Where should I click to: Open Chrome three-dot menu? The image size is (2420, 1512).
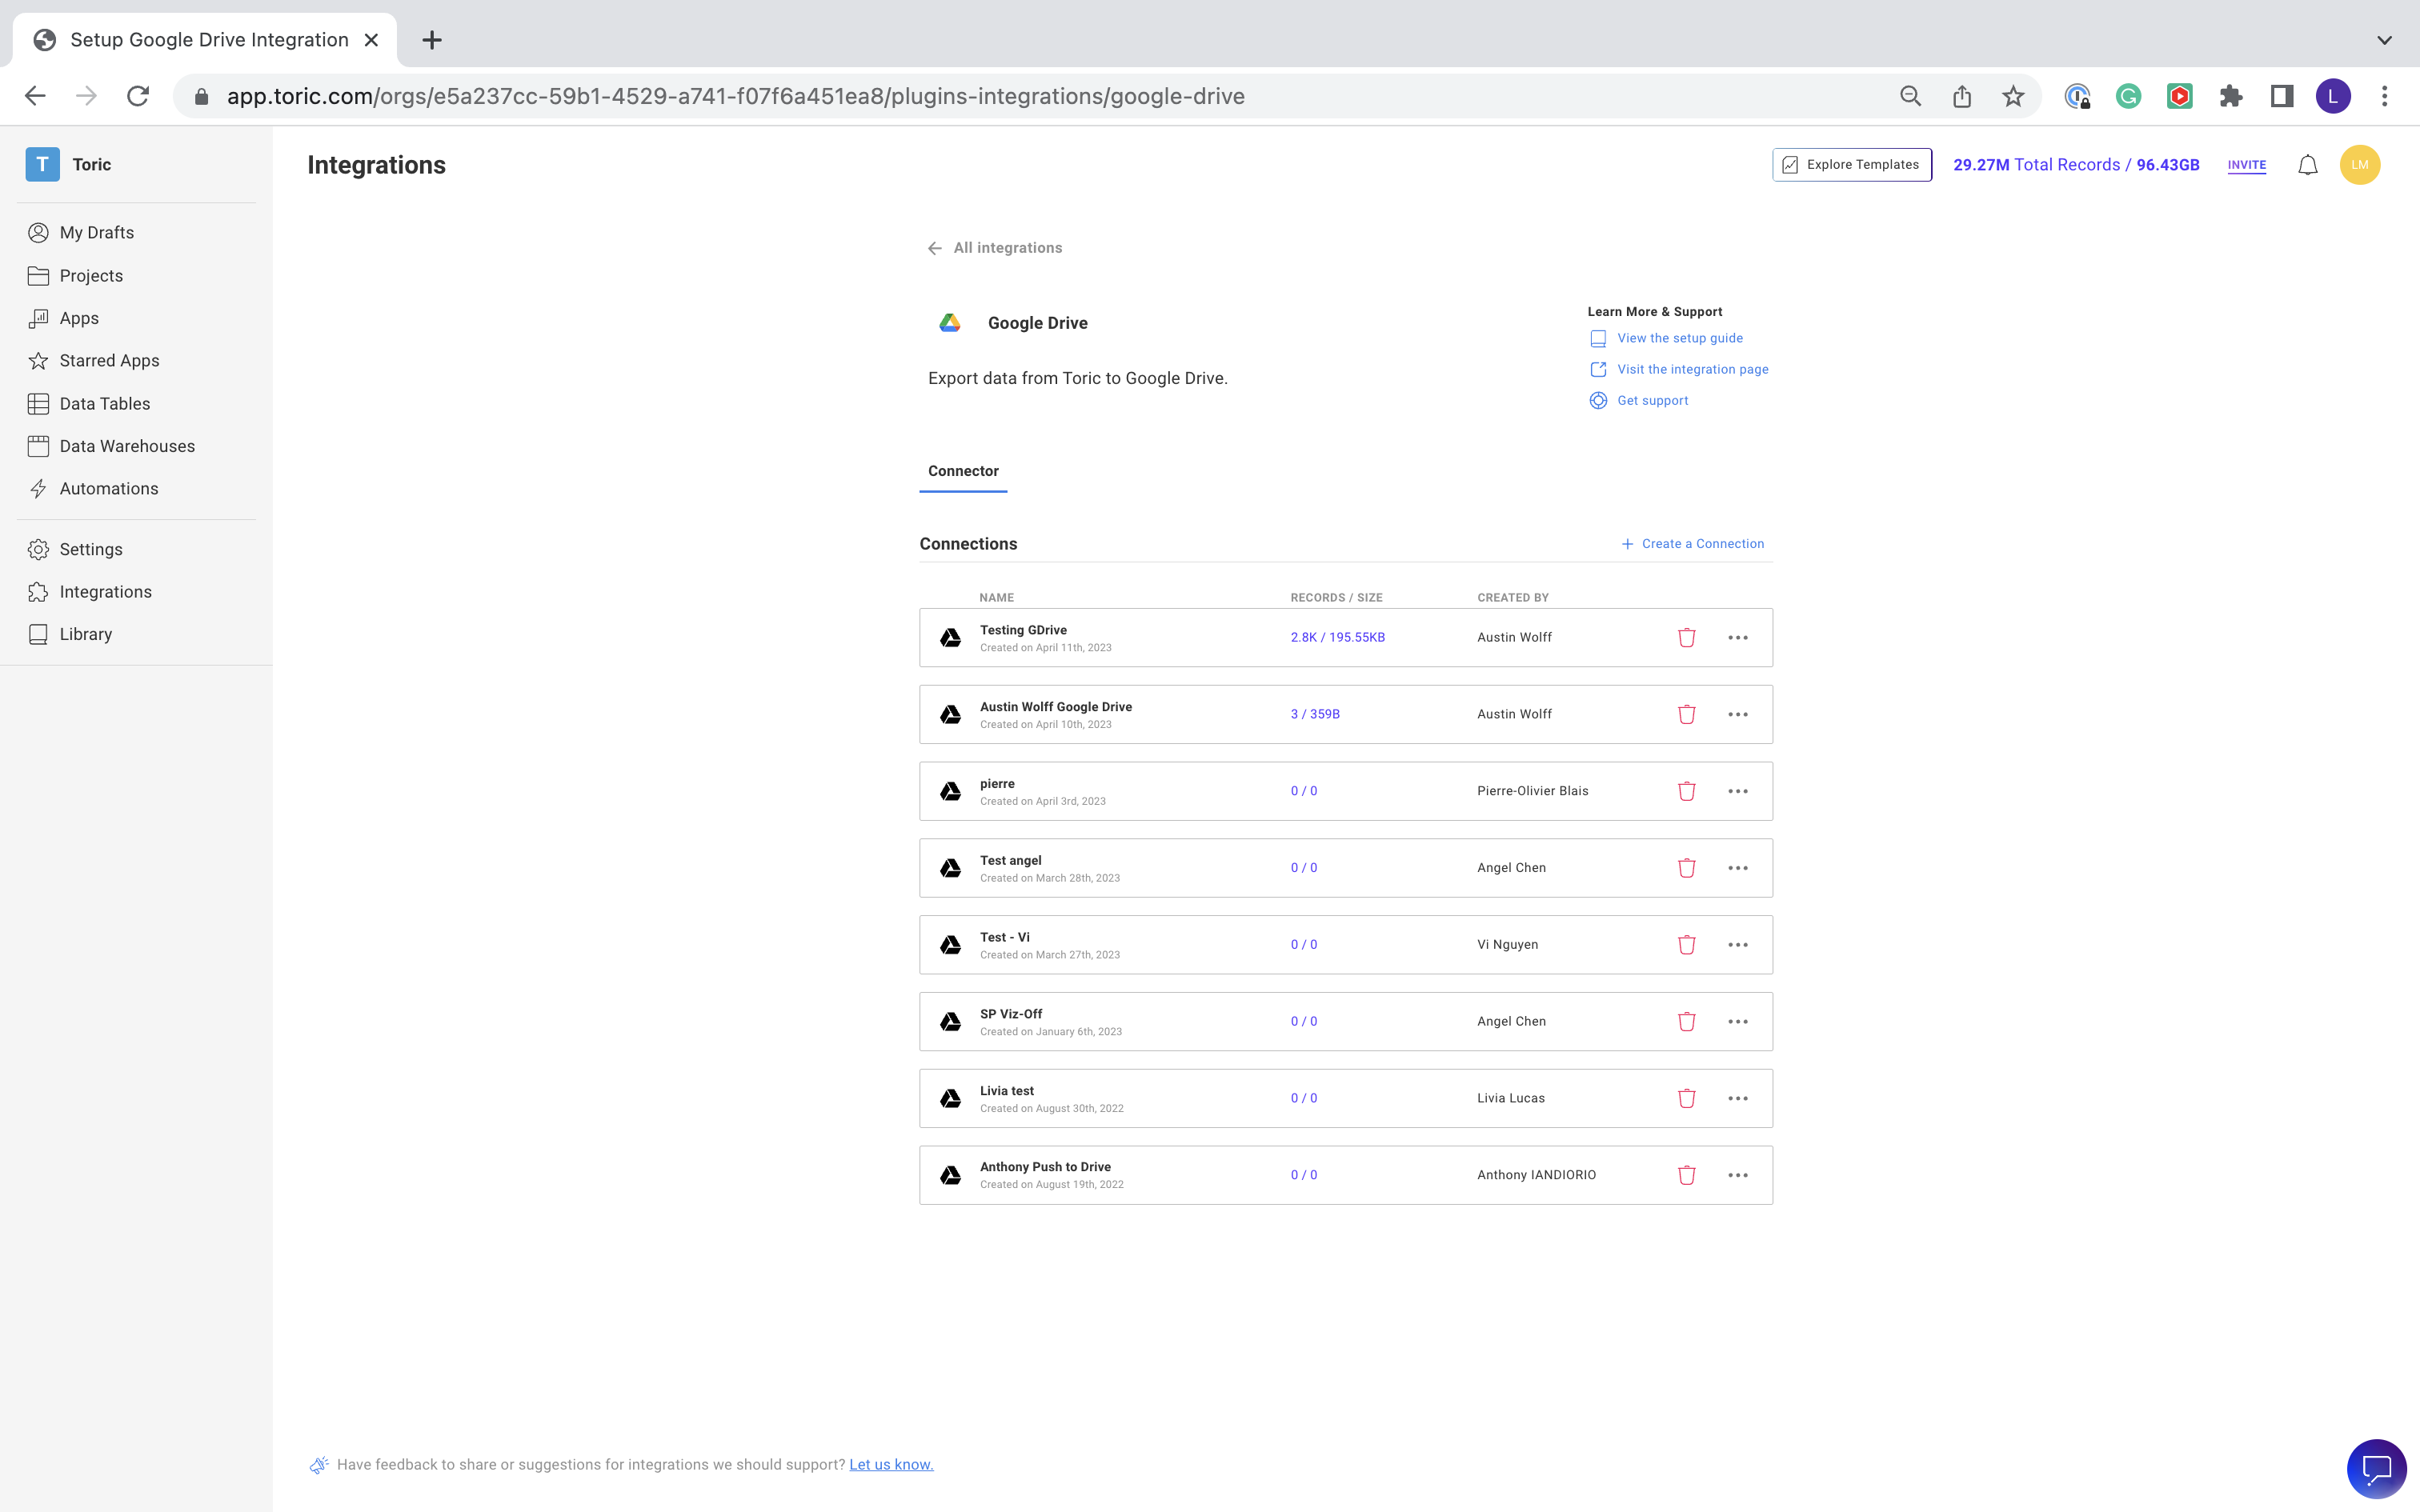coord(2384,96)
